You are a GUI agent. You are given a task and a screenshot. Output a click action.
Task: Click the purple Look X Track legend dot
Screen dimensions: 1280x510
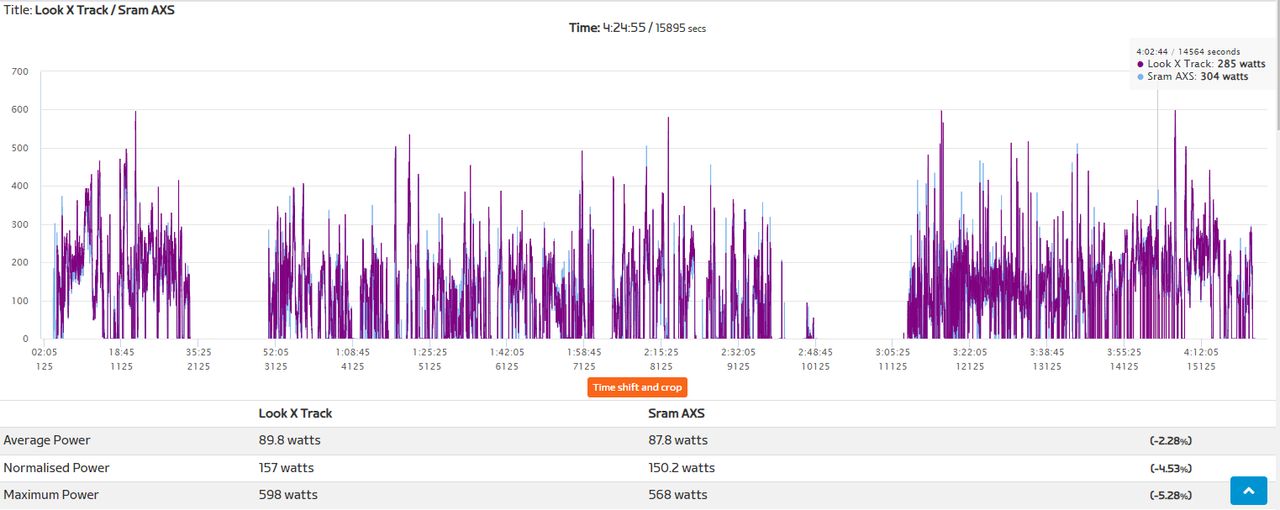(x=1141, y=64)
